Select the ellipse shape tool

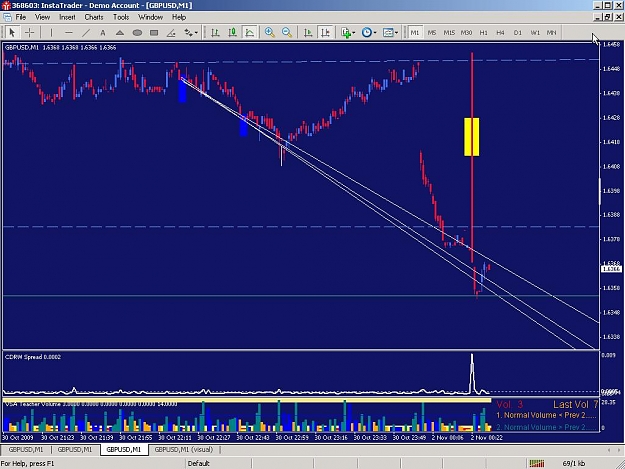[137, 33]
